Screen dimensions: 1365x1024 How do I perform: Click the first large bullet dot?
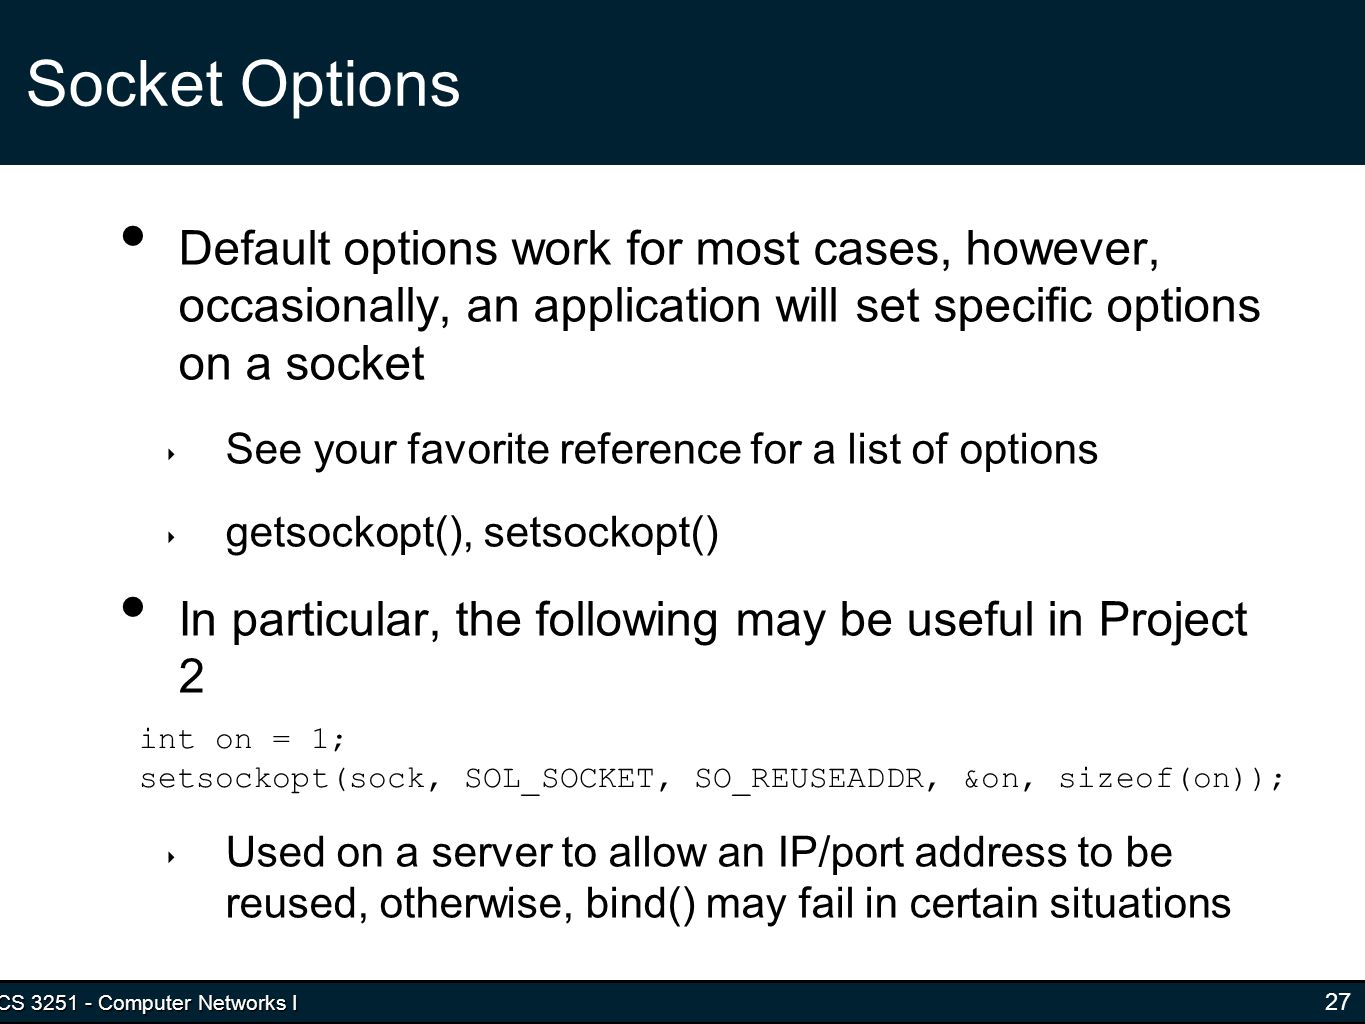tap(132, 237)
